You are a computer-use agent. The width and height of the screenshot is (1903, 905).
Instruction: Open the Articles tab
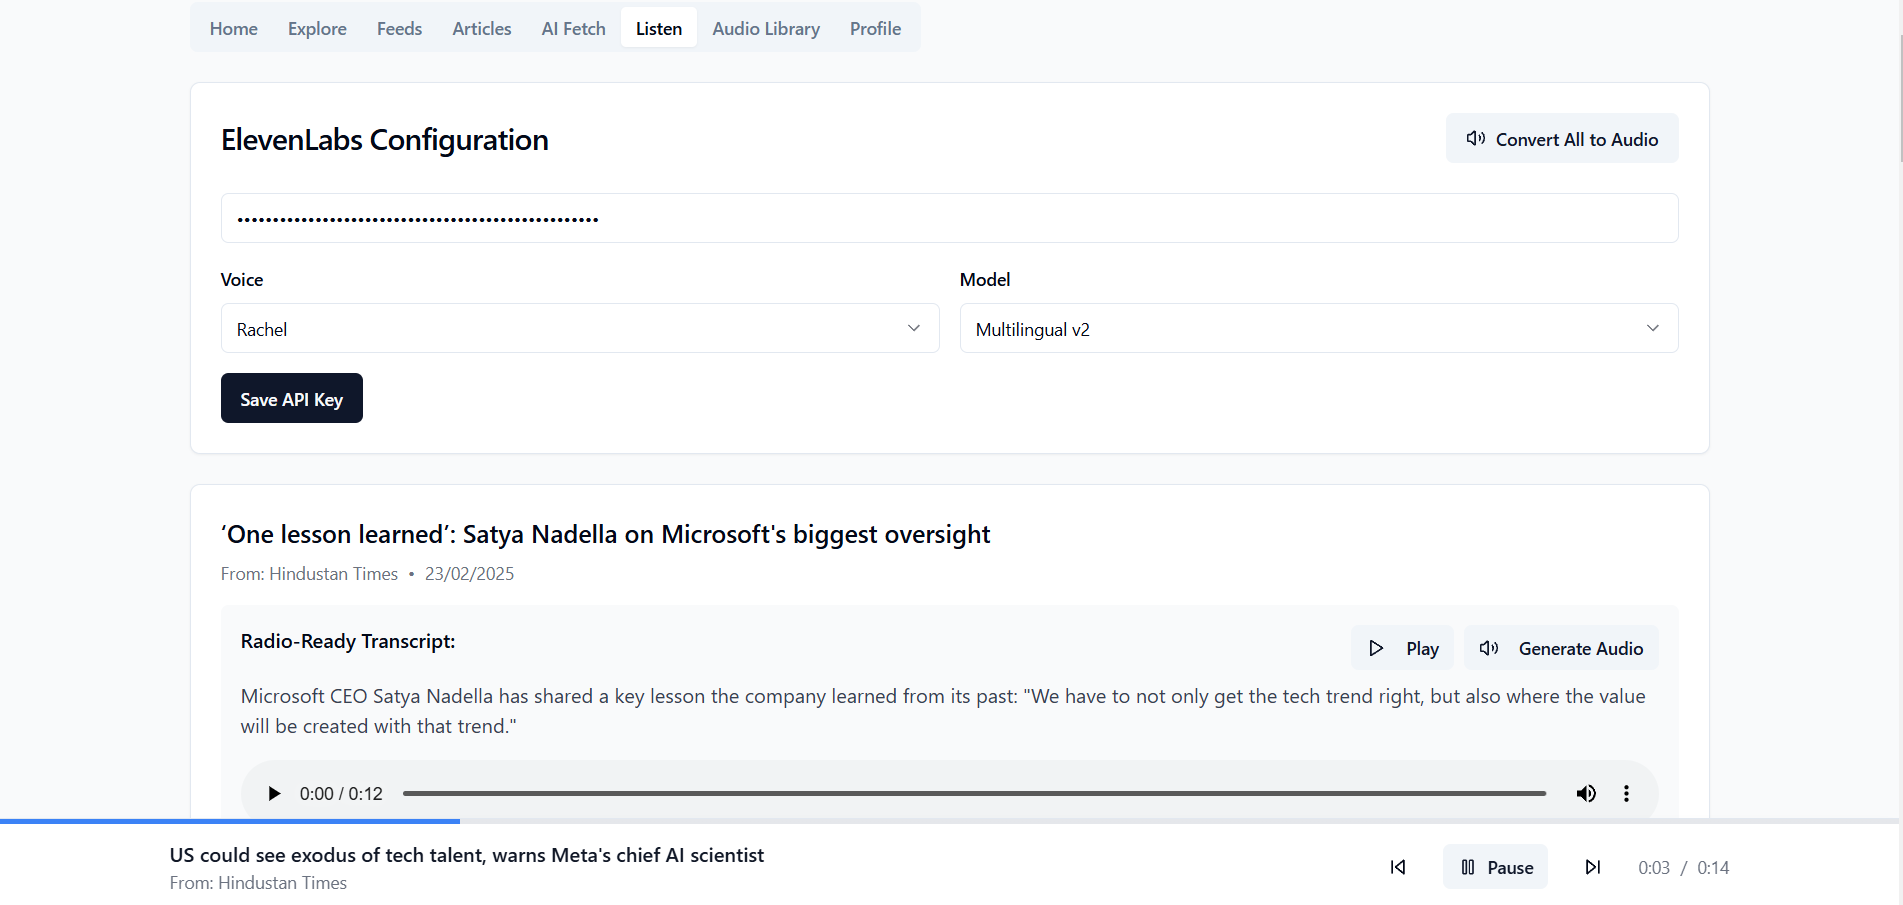482,29
